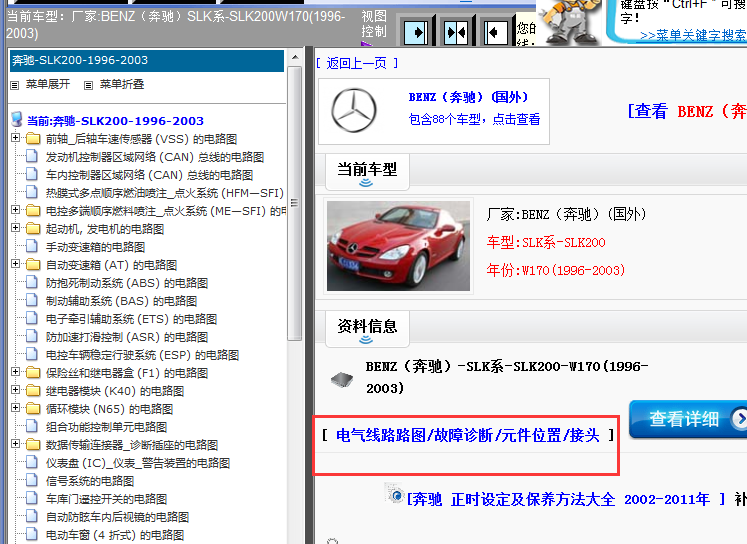Open 热膜式多点顺序燃油喷注 (HFM—SFI) item

coord(165,193)
